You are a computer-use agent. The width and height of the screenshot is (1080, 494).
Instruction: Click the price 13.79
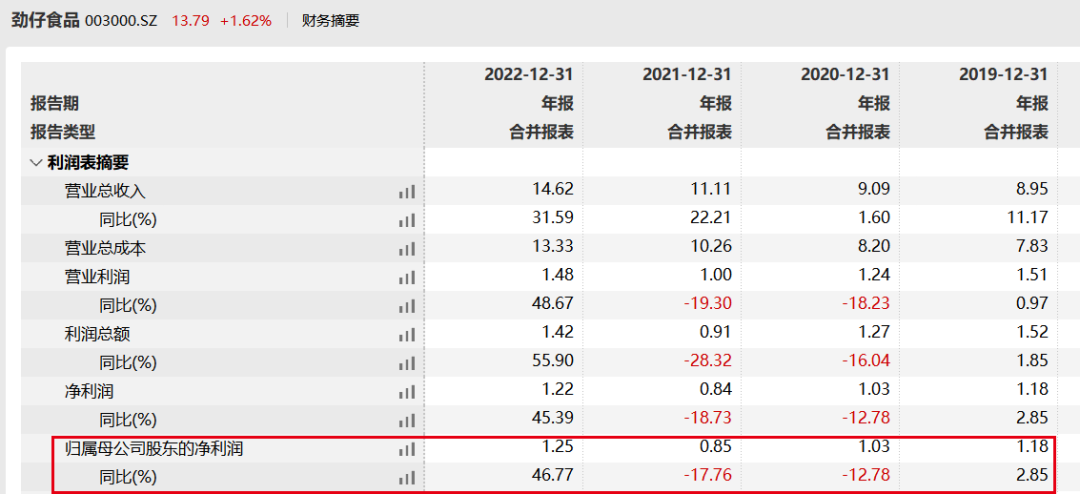(189, 21)
